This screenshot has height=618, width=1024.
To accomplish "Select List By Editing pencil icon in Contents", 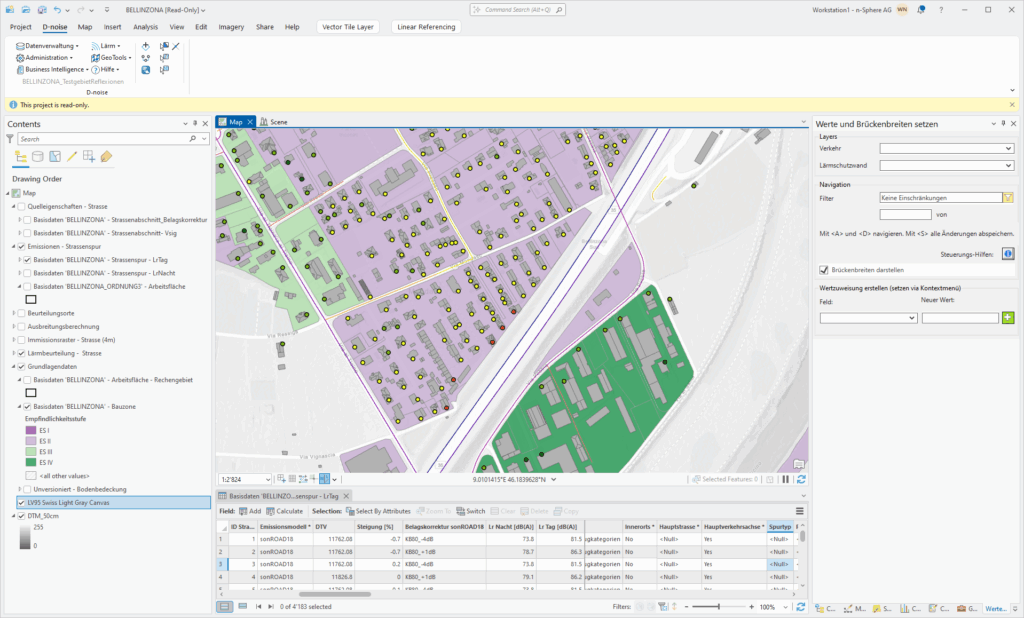I will click(x=71, y=156).
